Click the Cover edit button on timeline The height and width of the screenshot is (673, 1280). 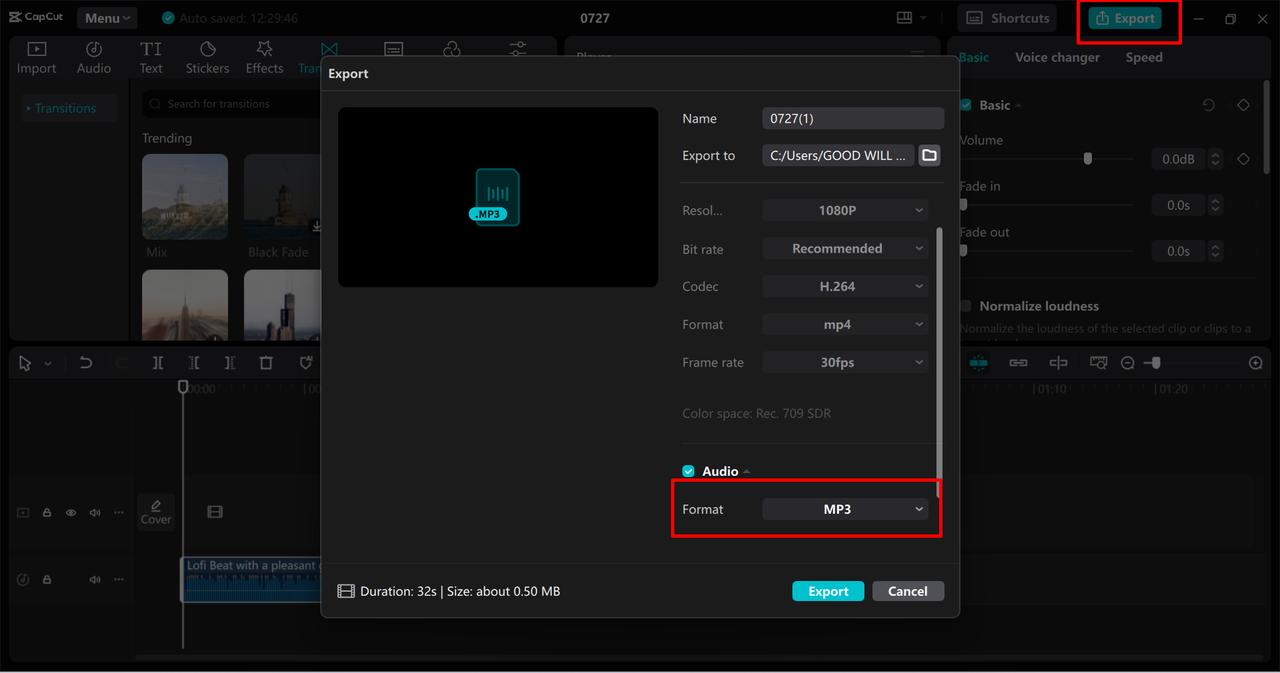[156, 512]
